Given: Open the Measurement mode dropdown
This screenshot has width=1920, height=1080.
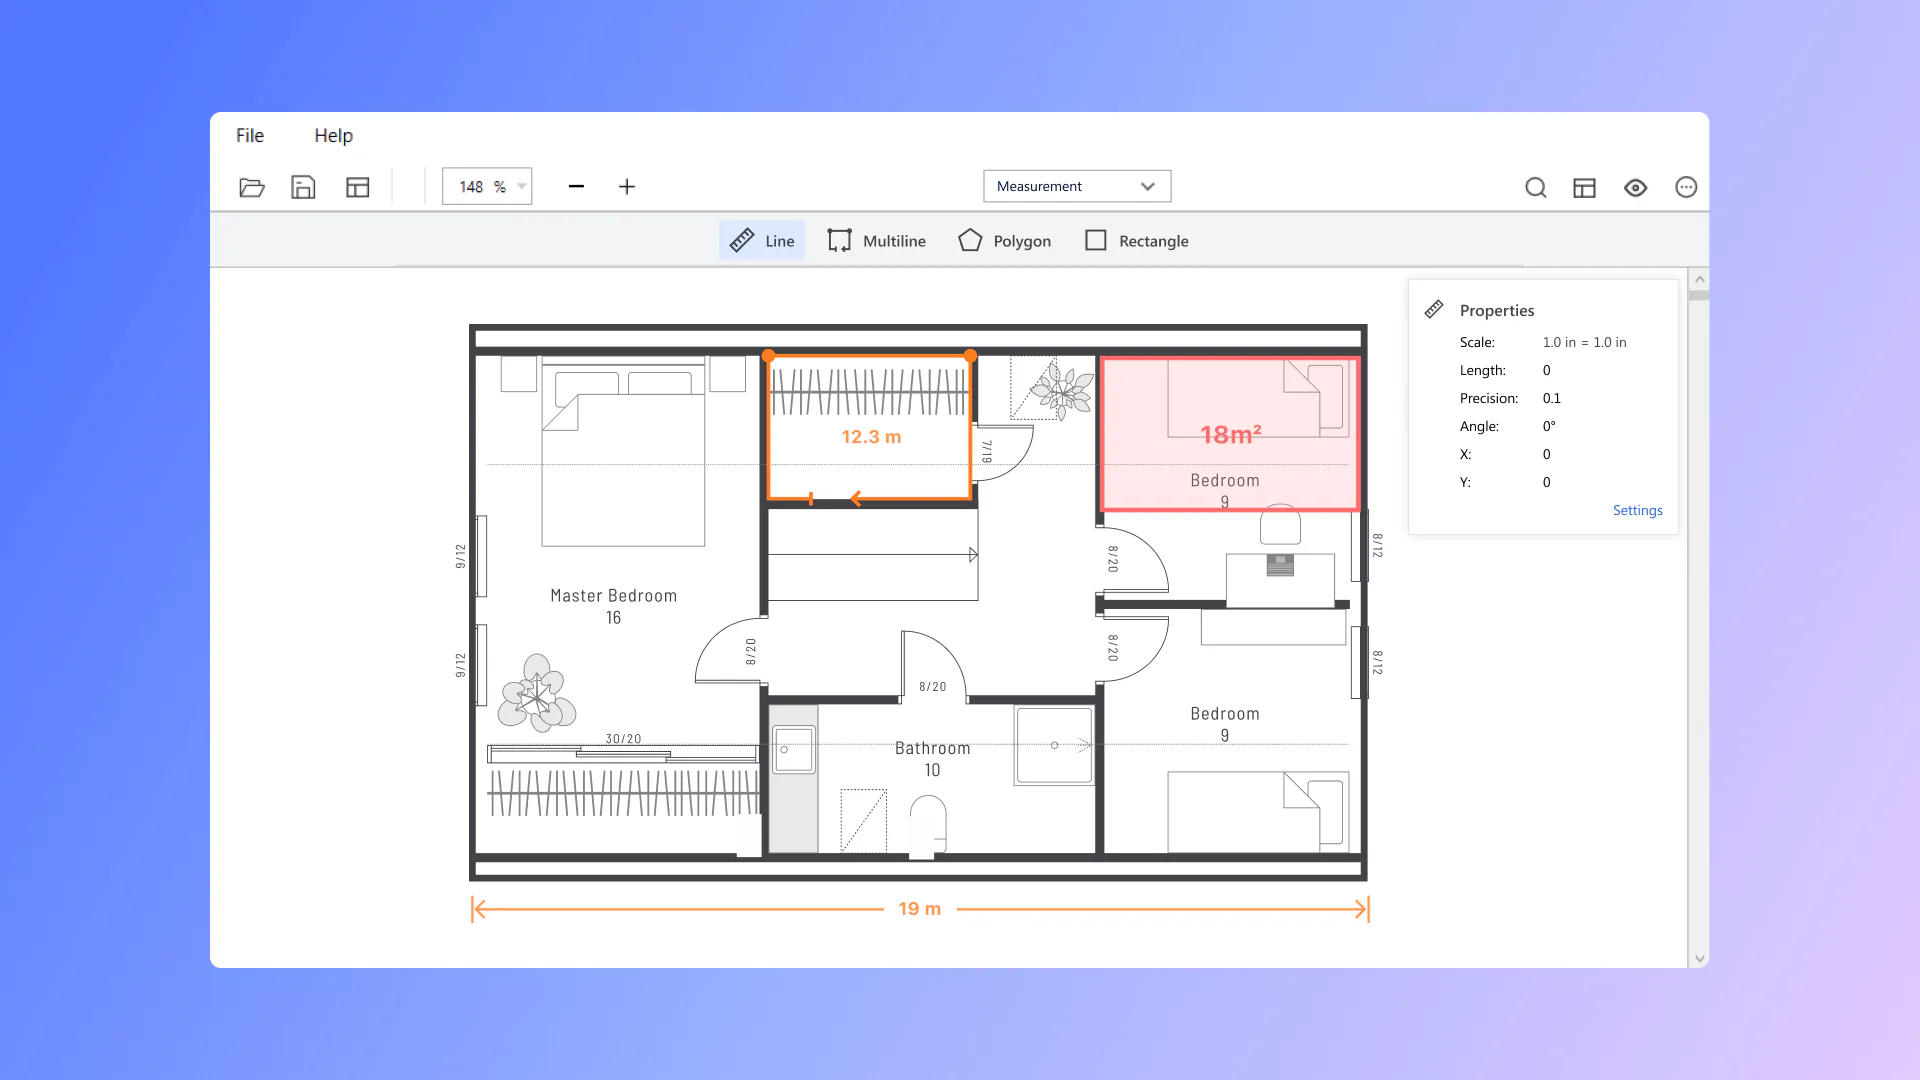Looking at the screenshot, I should [x=1076, y=186].
